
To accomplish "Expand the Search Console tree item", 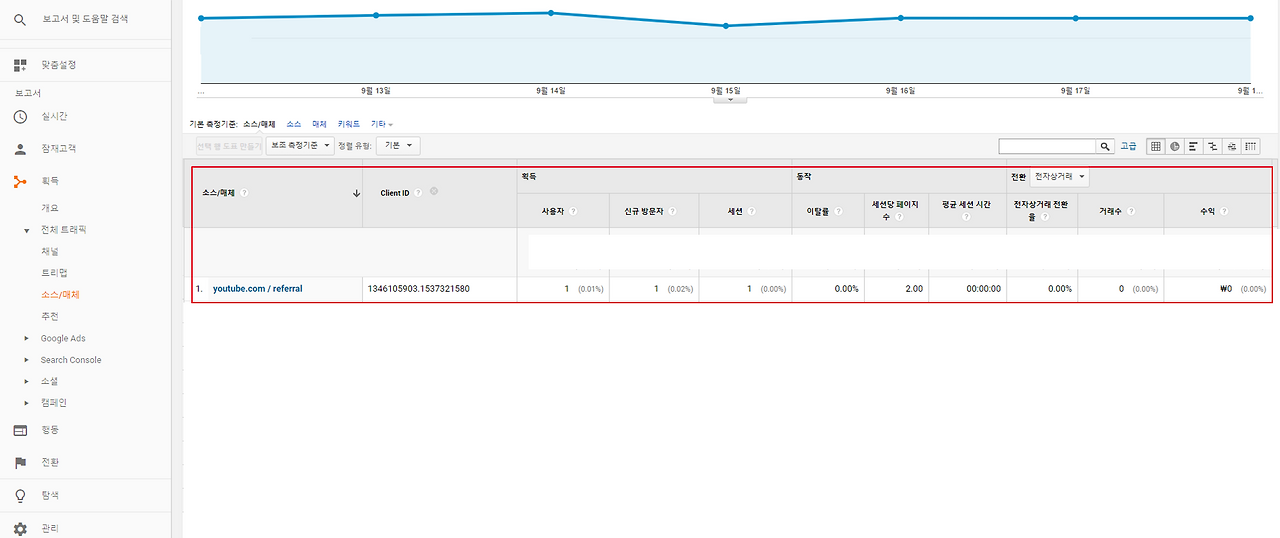I will pyautogui.click(x=28, y=360).
